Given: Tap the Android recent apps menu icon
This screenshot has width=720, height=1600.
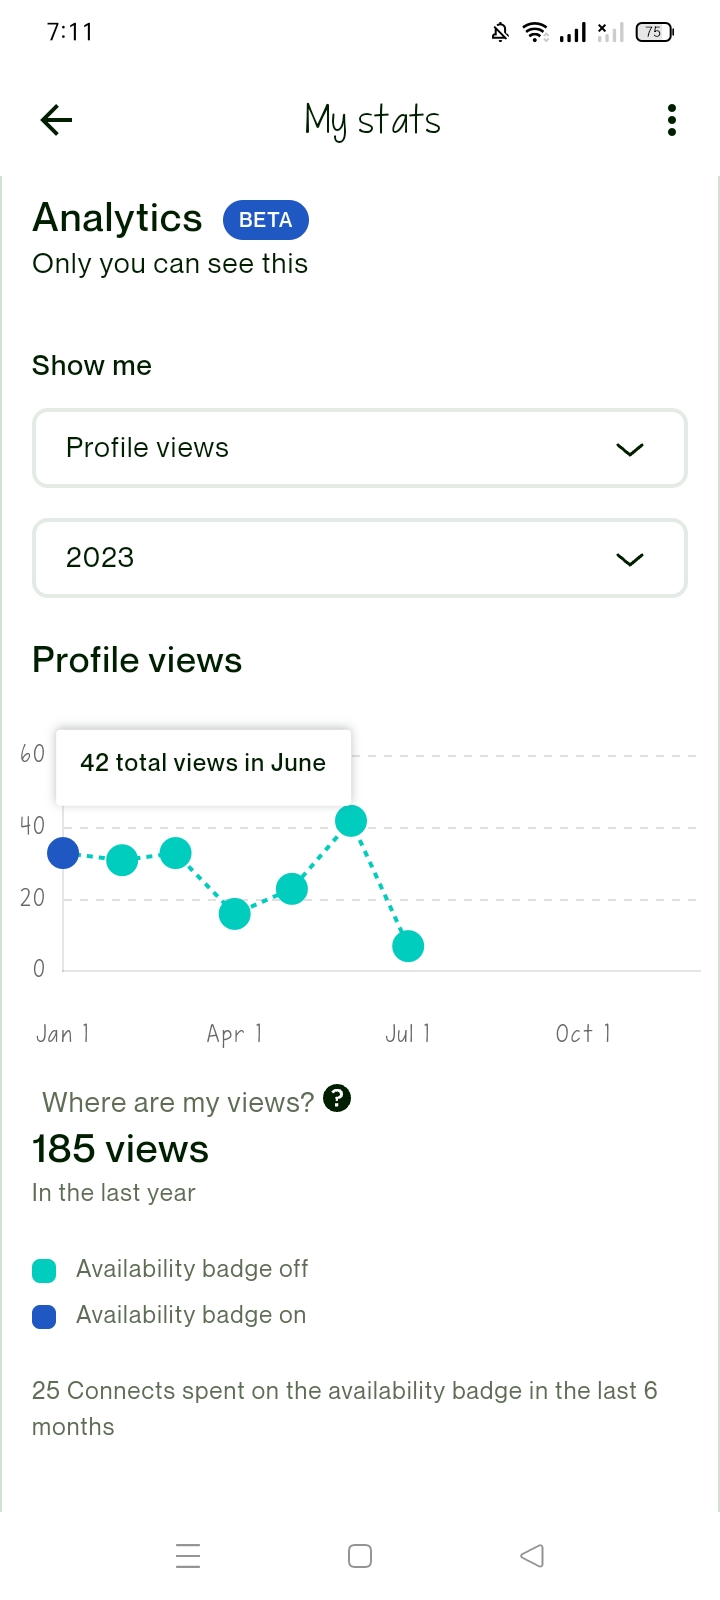Looking at the screenshot, I should click(188, 1556).
